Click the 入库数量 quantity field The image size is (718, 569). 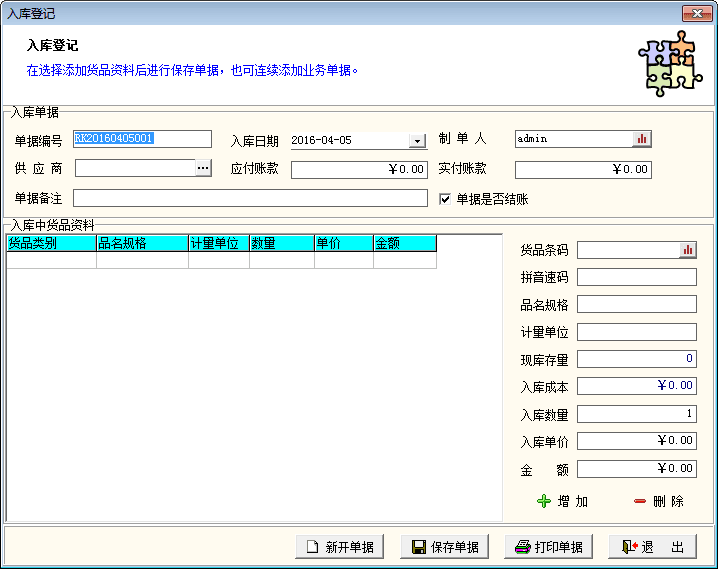[636, 413]
